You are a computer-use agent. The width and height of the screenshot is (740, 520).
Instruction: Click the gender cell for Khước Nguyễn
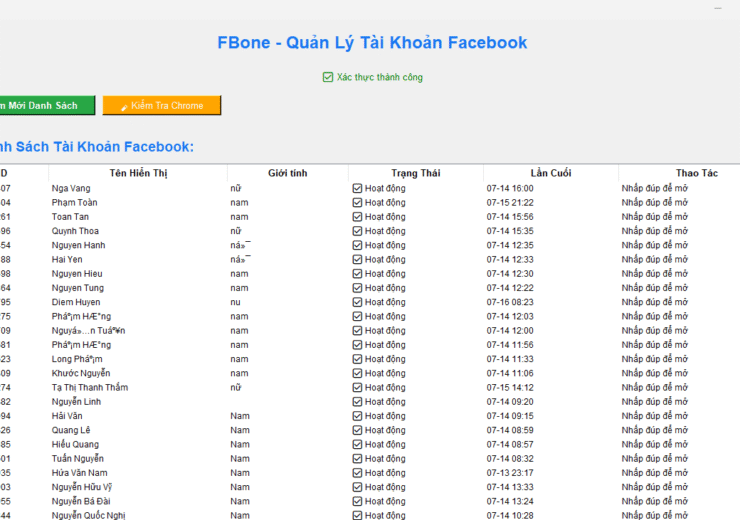tap(239, 373)
